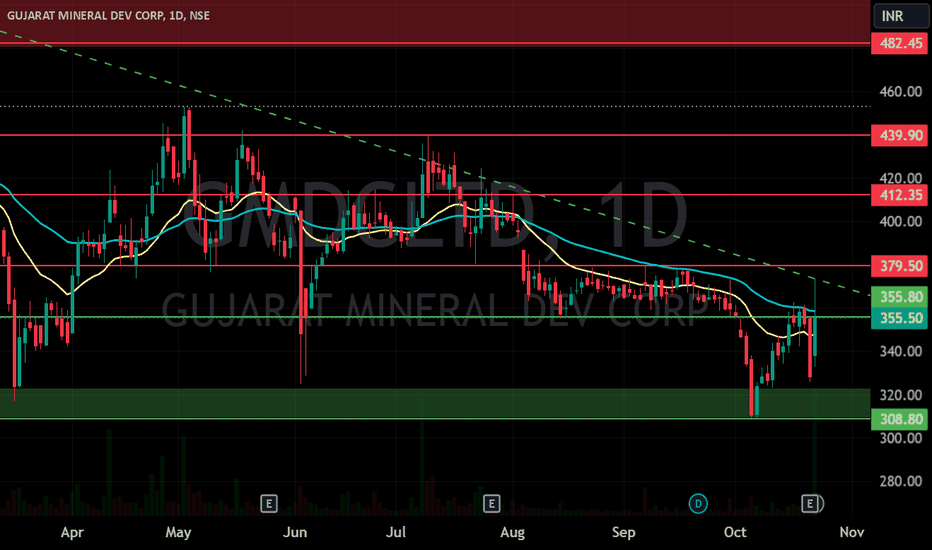
Task: Click the Aug label on time axis
Action: click(x=512, y=532)
